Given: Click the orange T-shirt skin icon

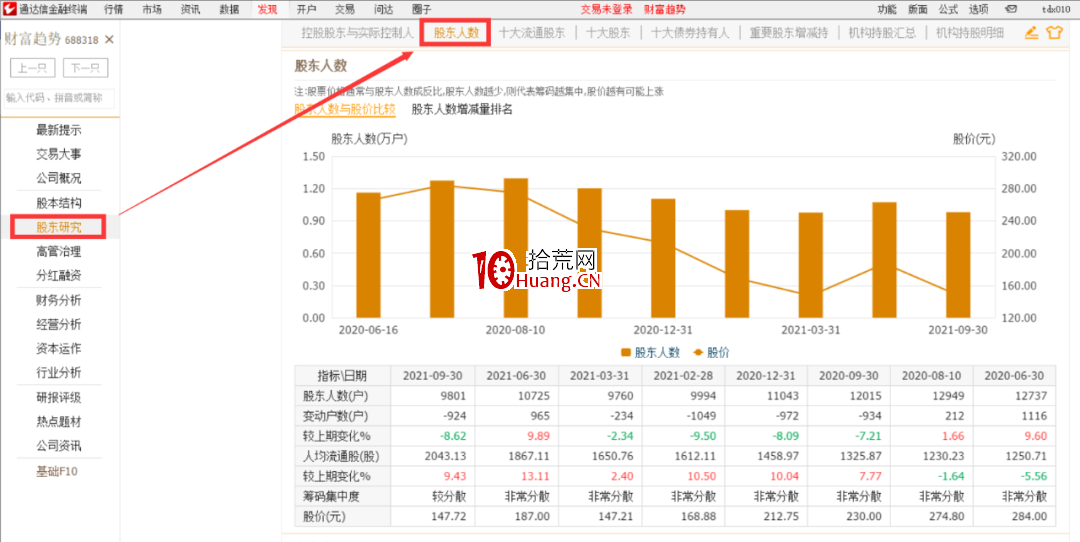Looking at the screenshot, I should [1055, 32].
